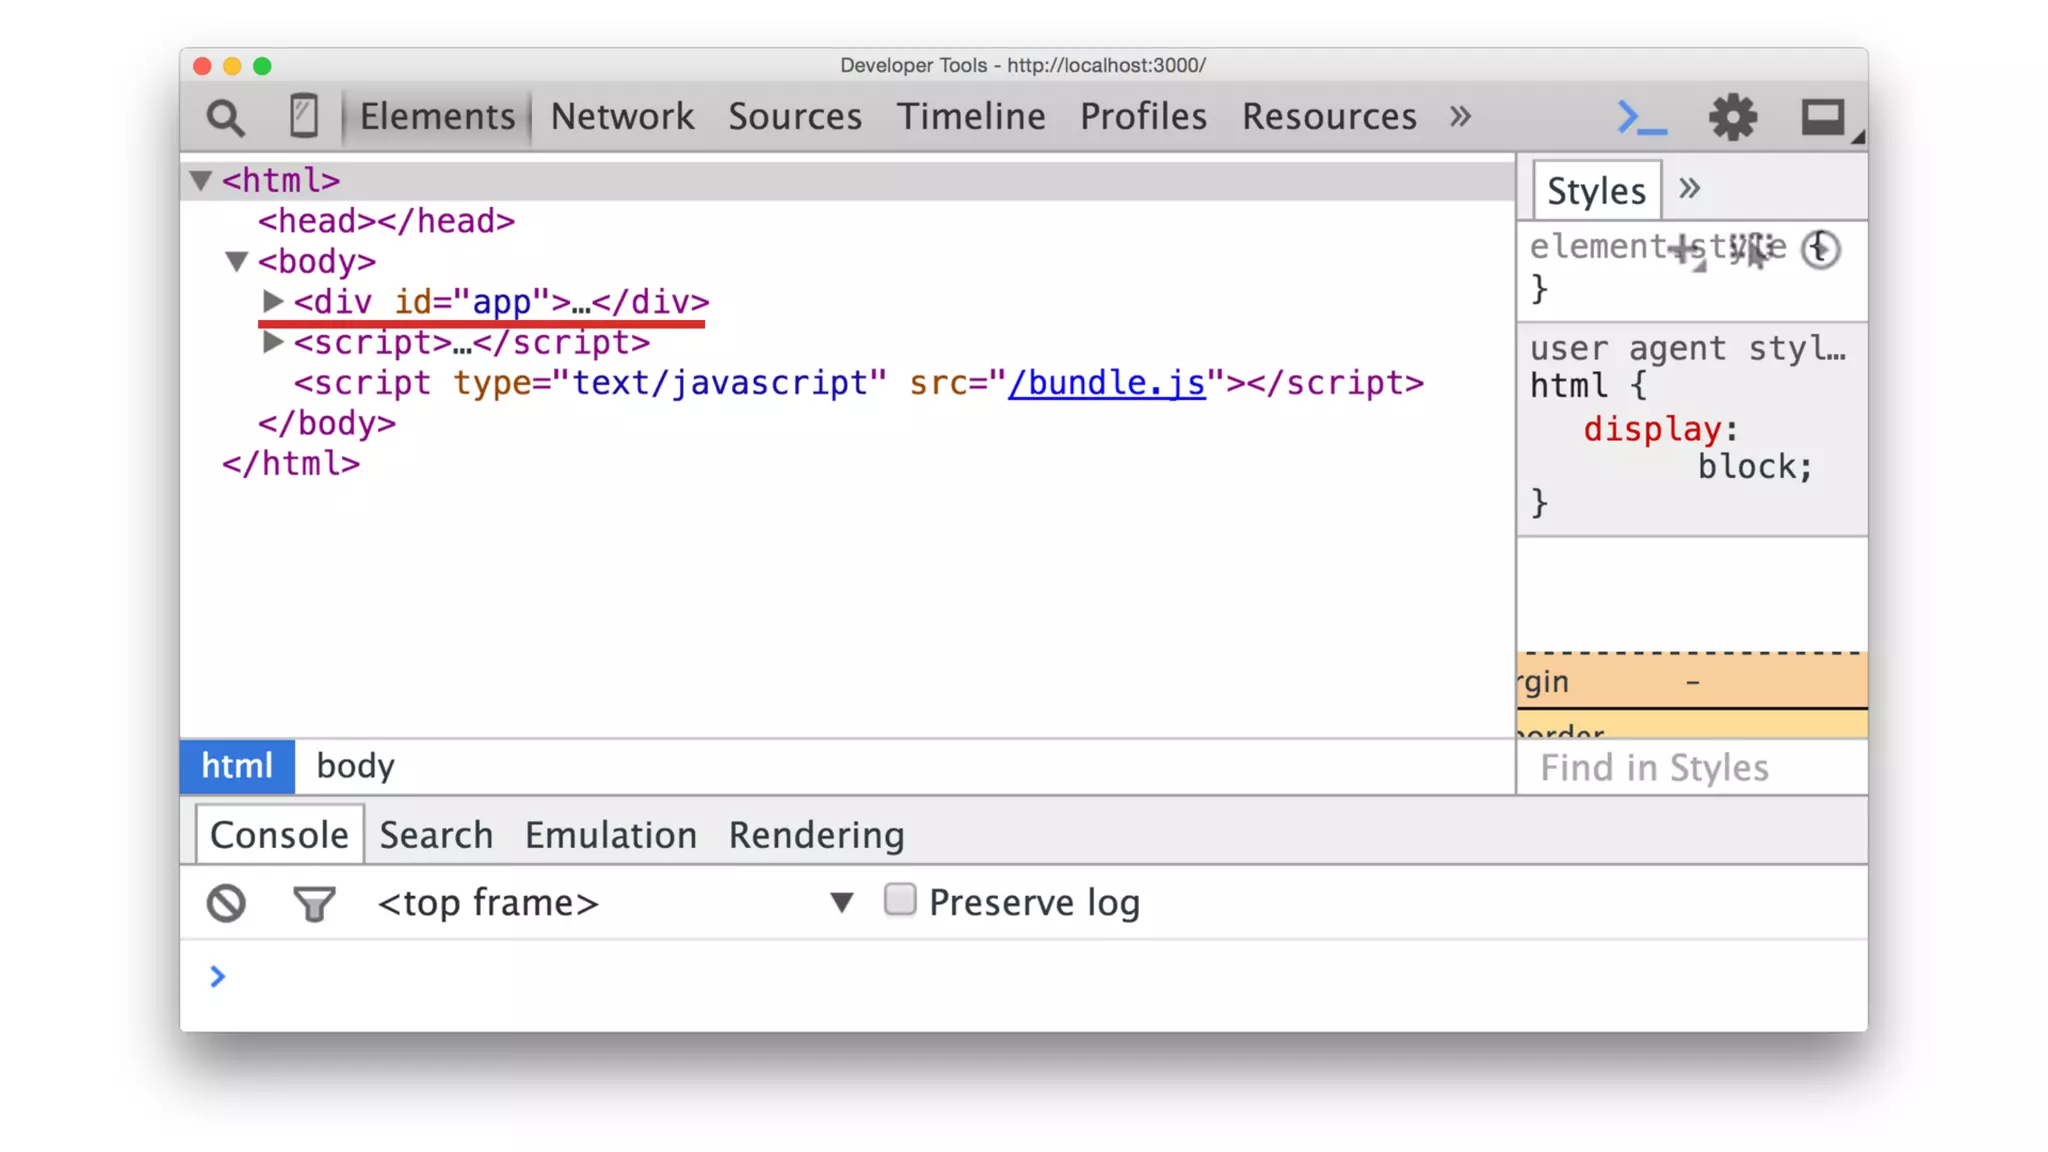Collapse the body element node

tap(236, 261)
